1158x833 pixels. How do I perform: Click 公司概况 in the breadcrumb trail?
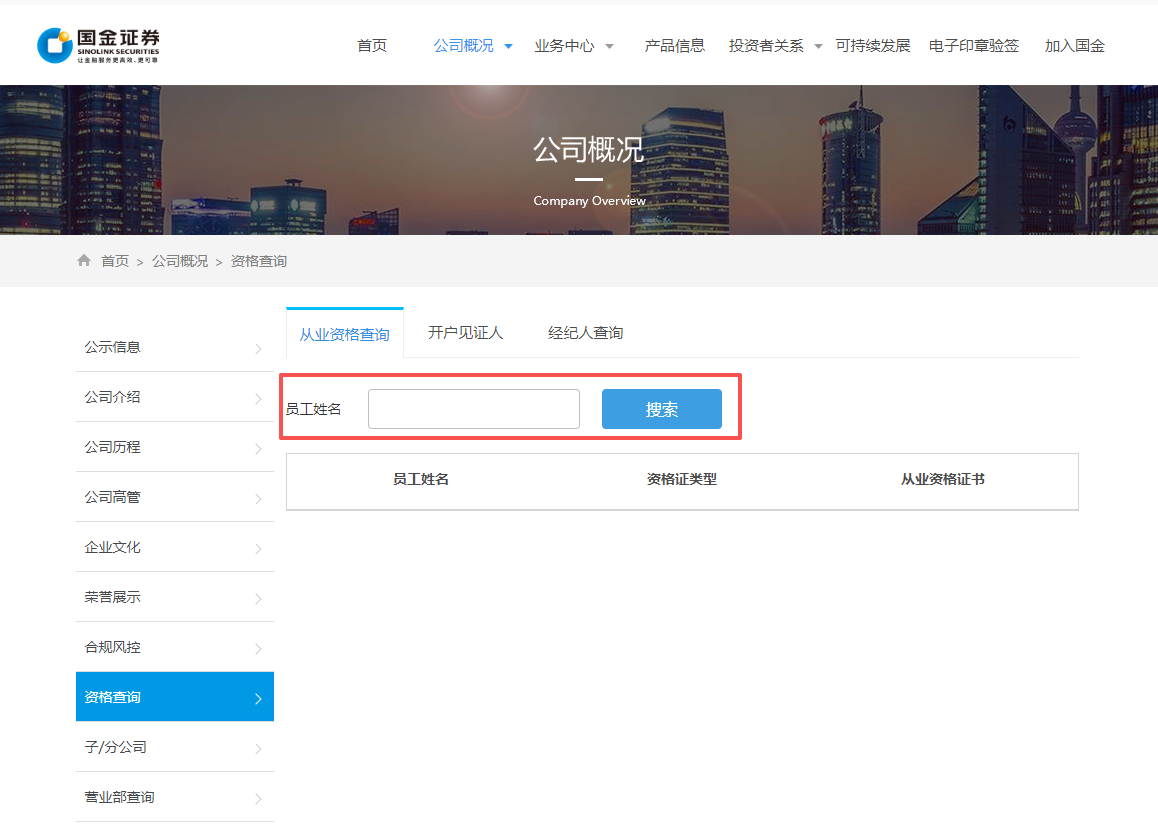point(180,260)
